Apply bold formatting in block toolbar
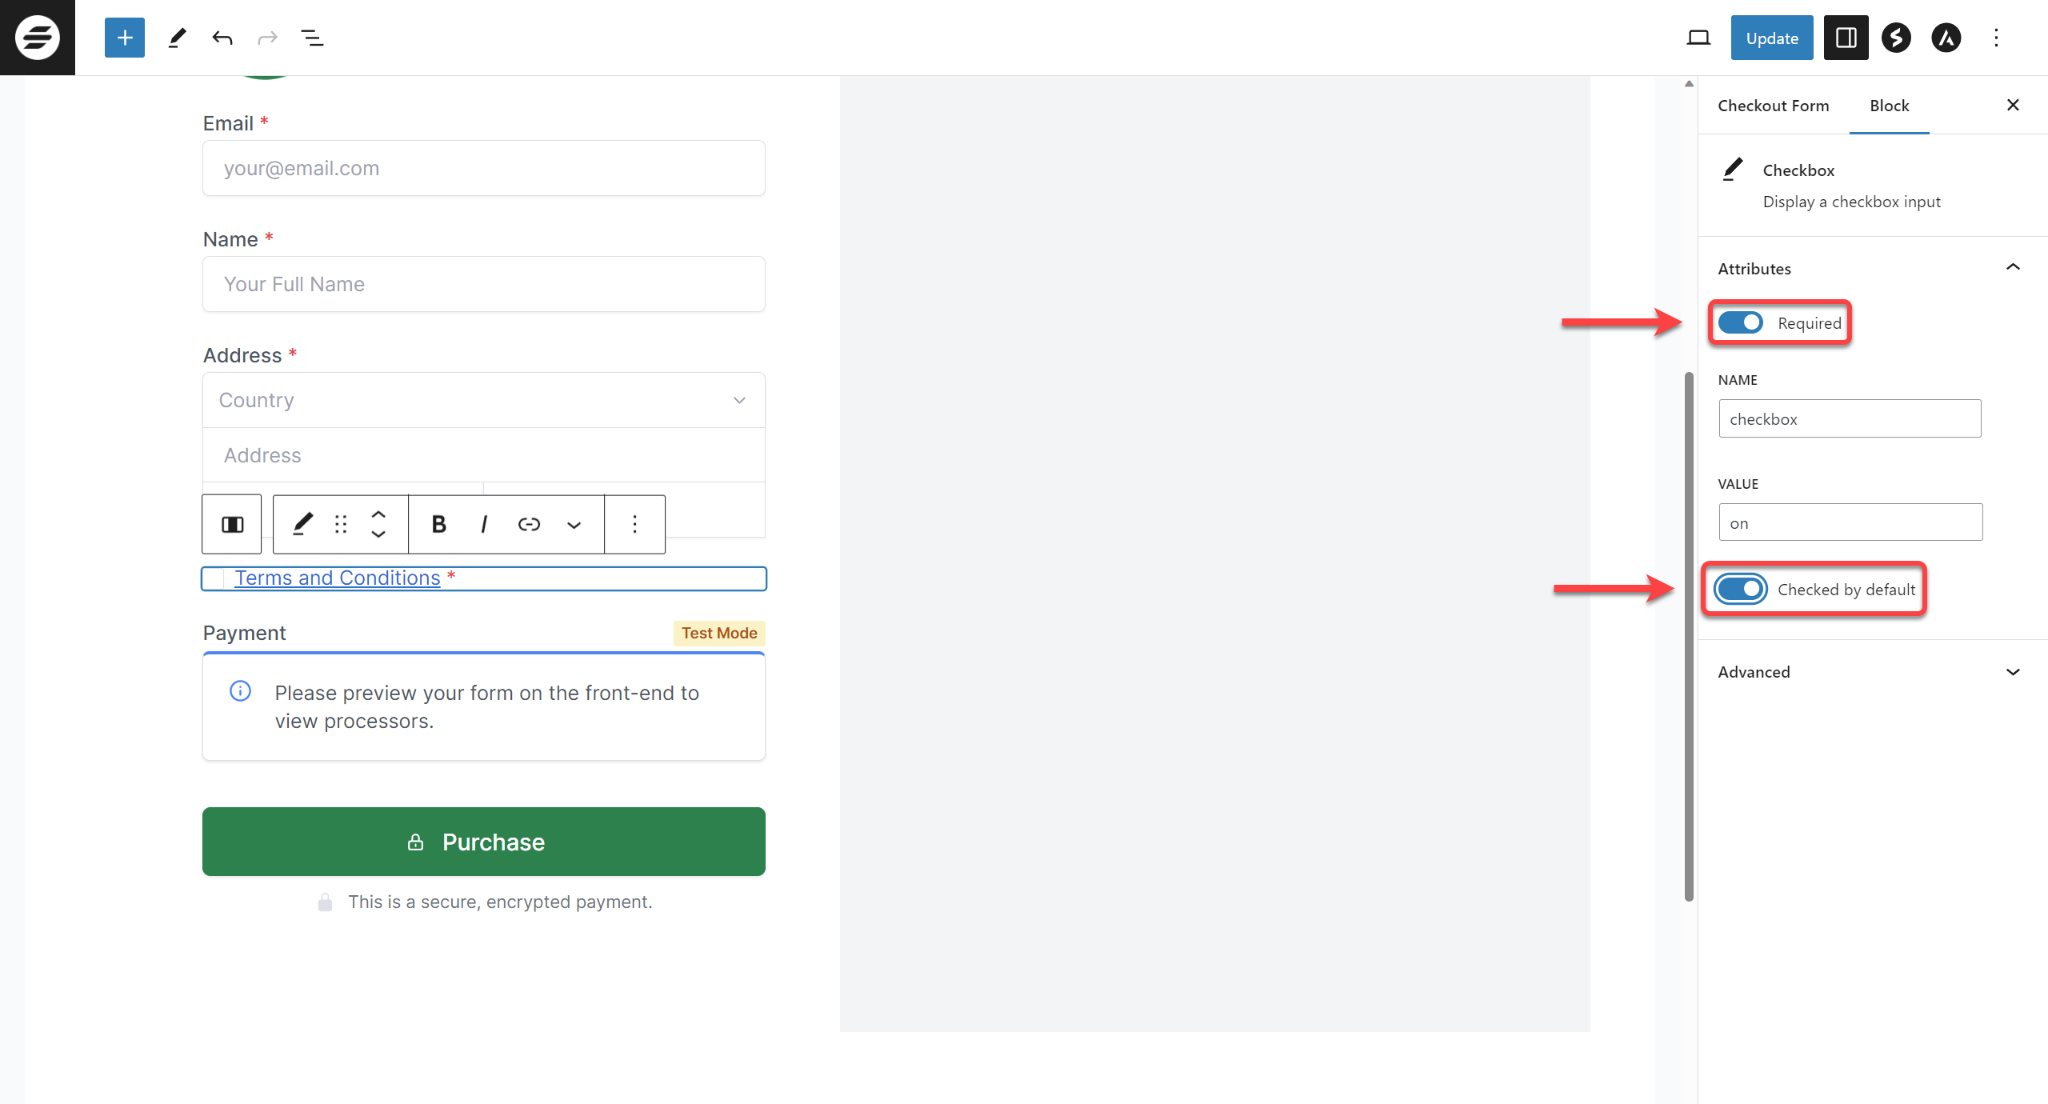This screenshot has height=1104, width=2048. [x=438, y=524]
